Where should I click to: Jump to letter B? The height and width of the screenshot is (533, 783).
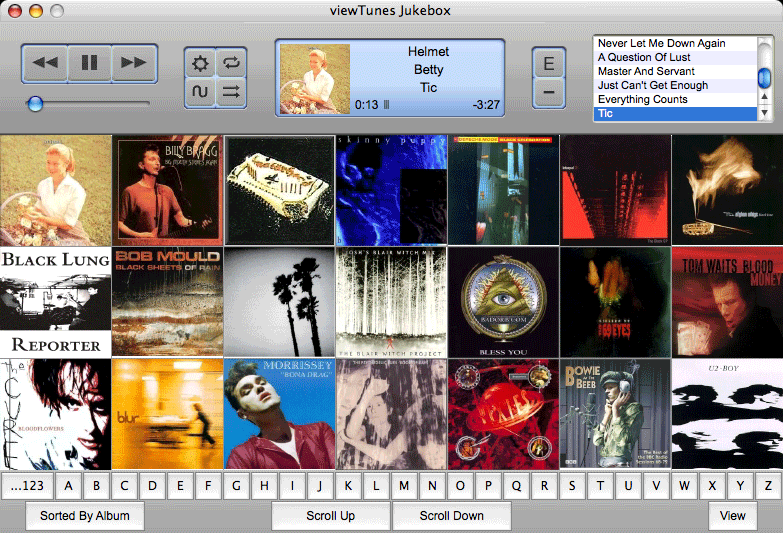(x=96, y=486)
